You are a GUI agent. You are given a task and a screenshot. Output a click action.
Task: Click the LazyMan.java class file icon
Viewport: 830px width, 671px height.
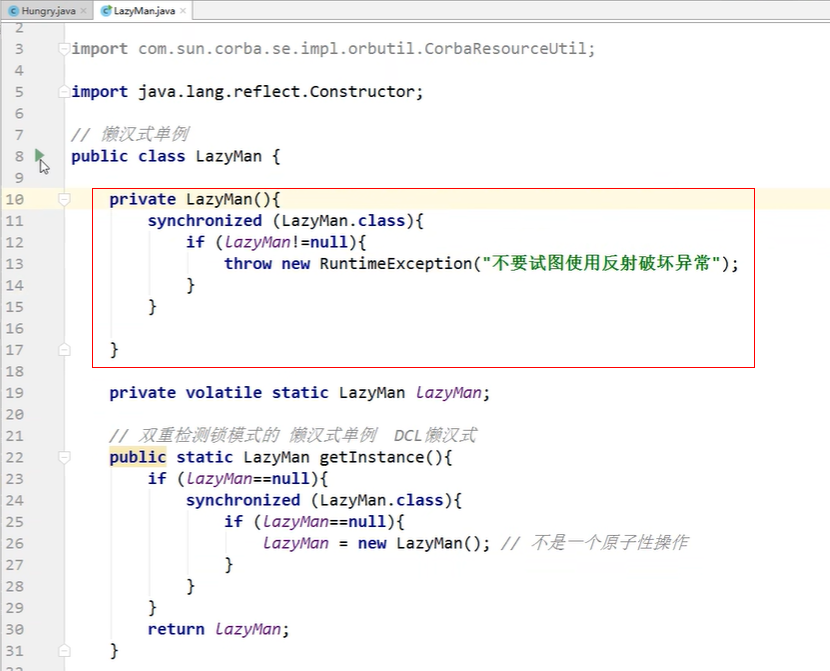pos(106,11)
